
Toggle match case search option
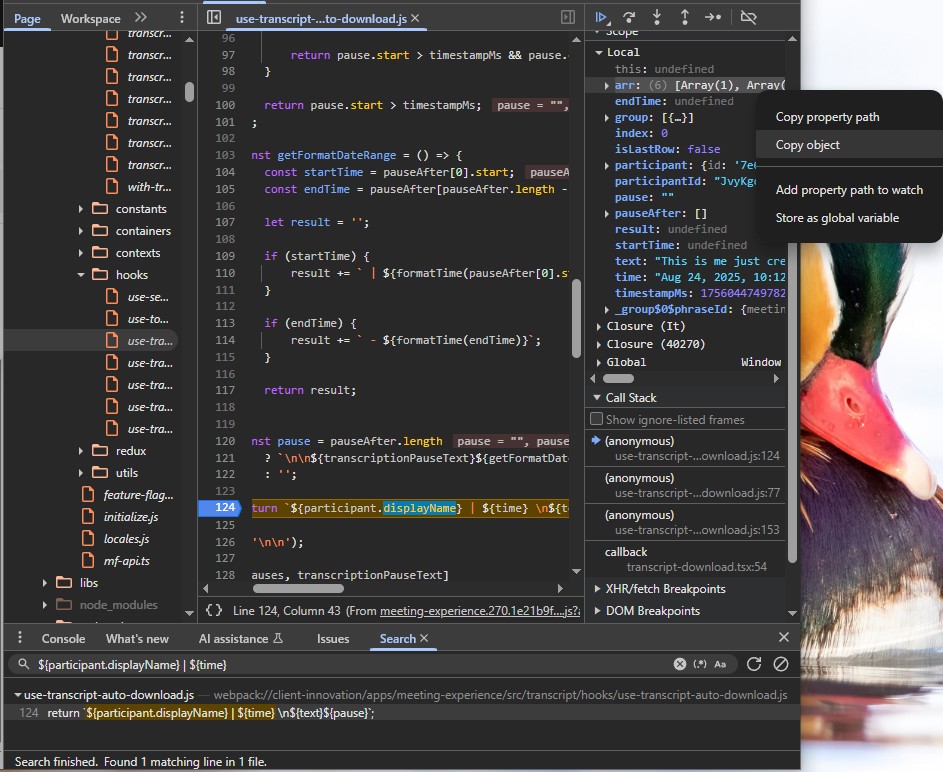tap(720, 664)
